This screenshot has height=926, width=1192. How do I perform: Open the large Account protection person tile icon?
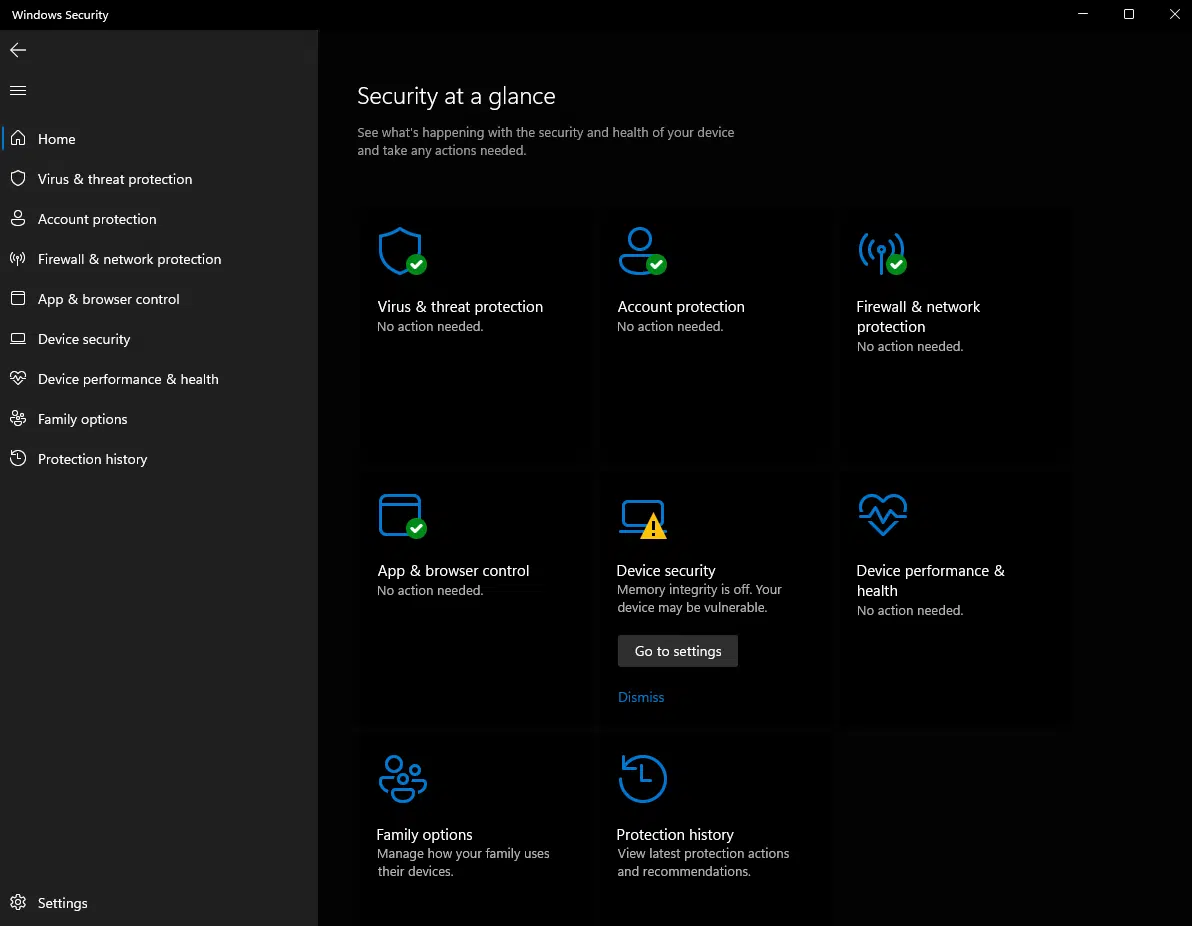pos(642,252)
